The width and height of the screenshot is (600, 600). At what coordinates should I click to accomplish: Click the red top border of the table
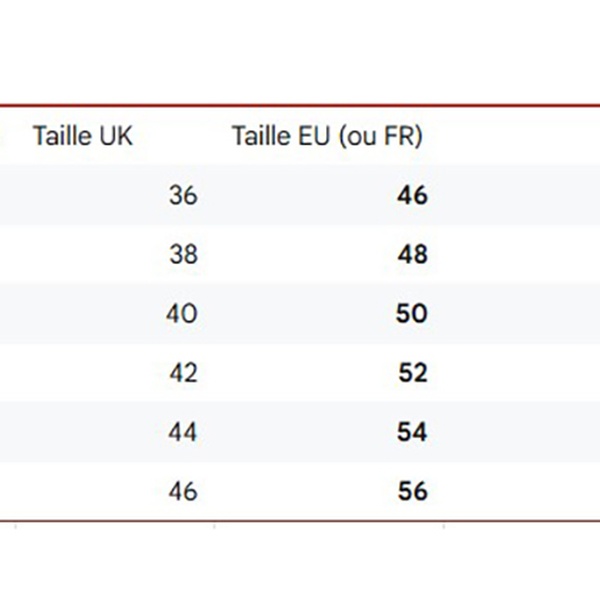tap(300, 104)
